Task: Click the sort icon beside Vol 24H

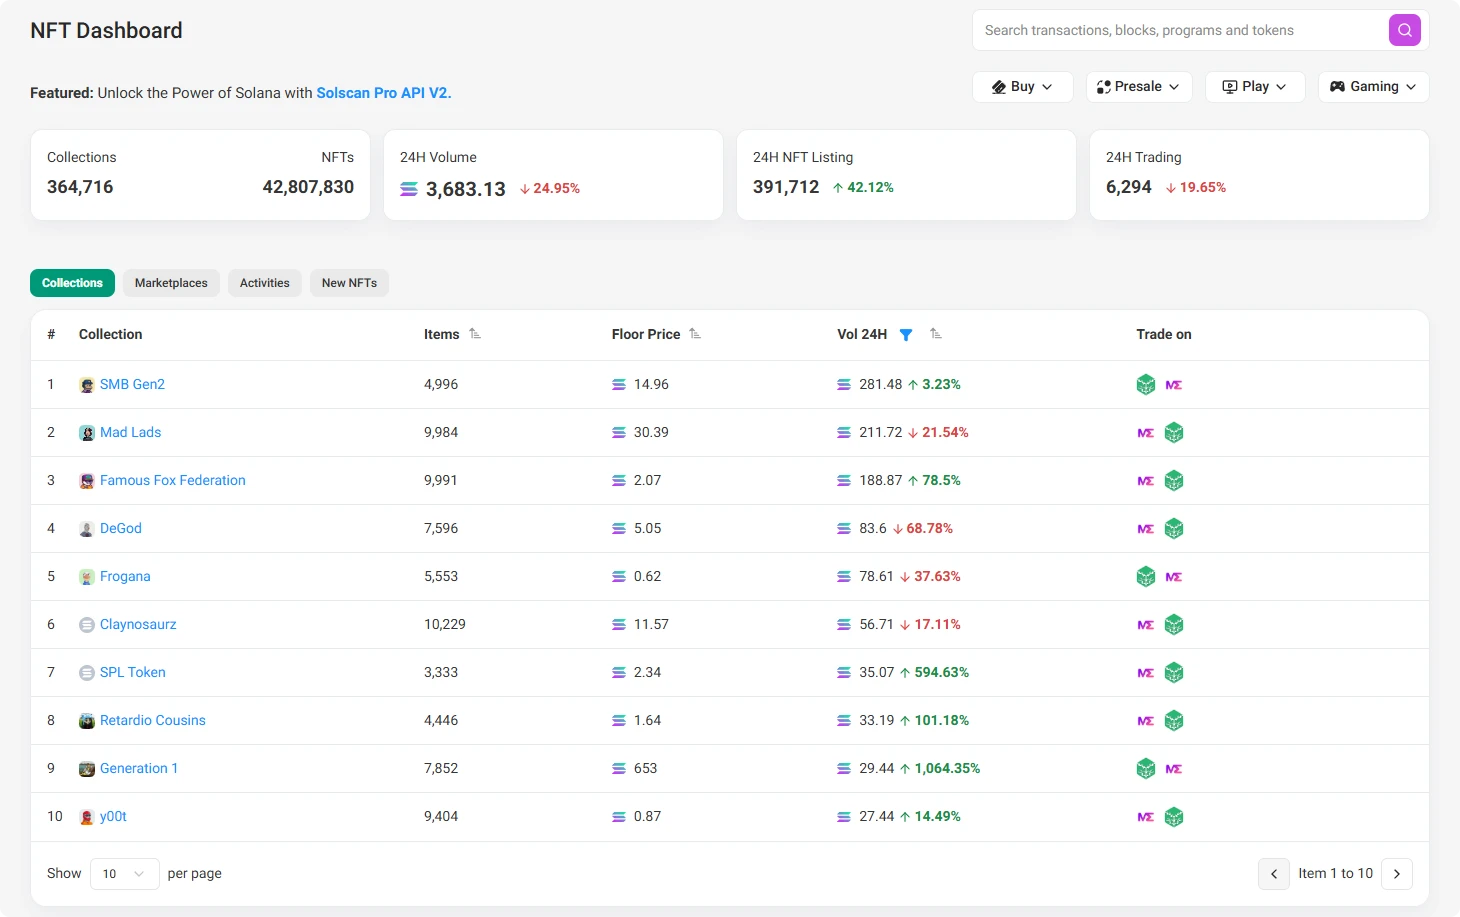Action: coord(935,334)
